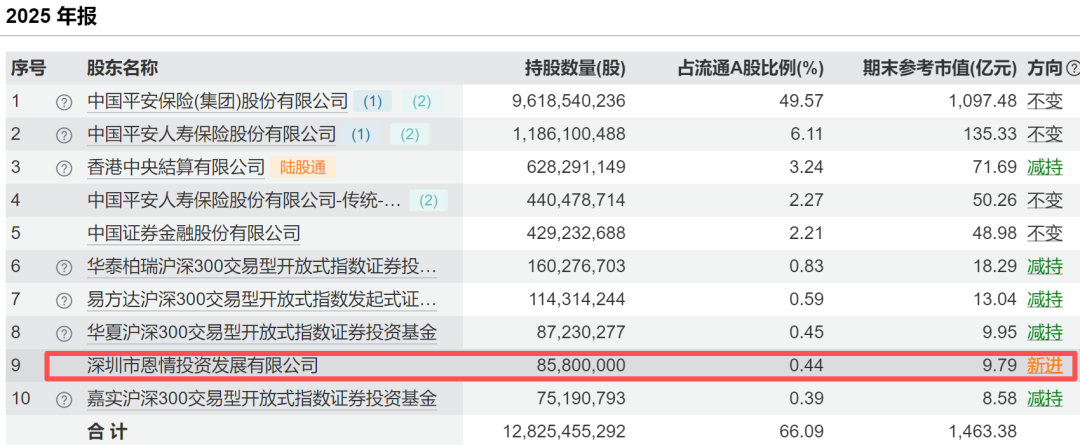Screen dimensions: 1080x445
Task: Open help icon beside 中国平安人寿保险股份有限公司 row 2
Action: pos(63,135)
